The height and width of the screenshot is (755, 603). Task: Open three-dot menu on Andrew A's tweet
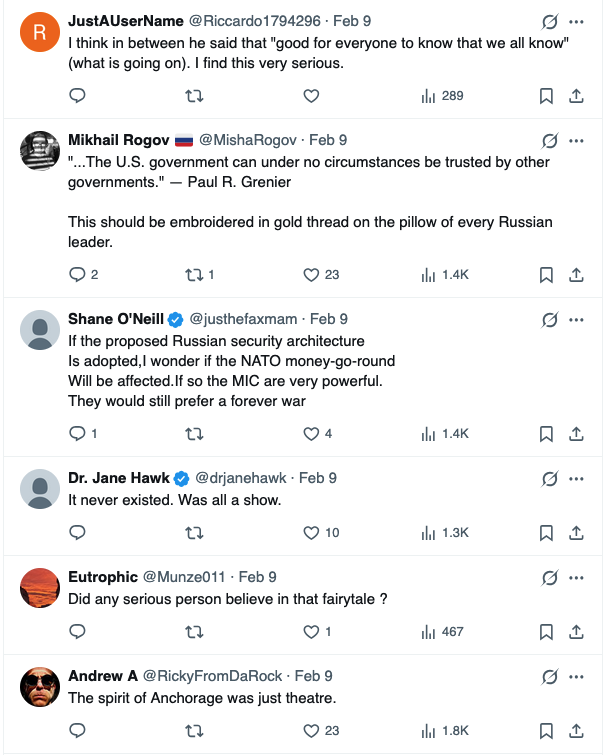point(576,676)
